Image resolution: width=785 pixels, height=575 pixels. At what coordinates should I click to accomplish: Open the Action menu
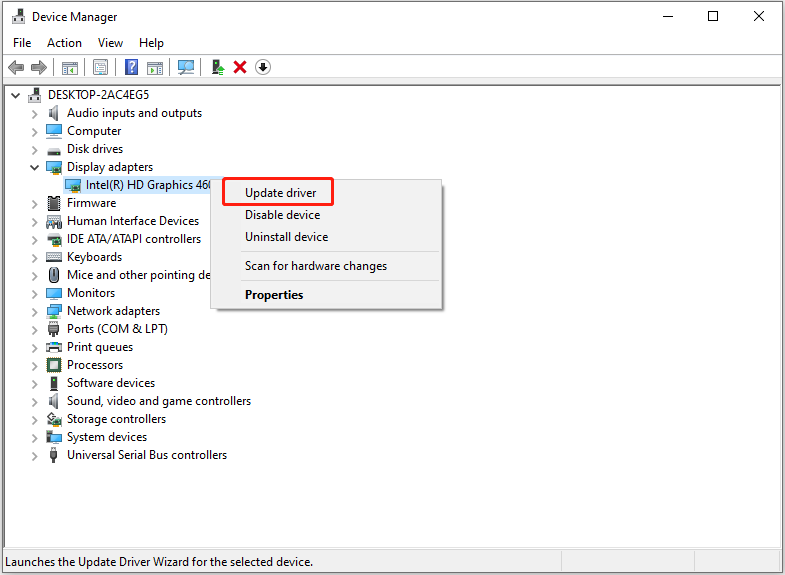[x=64, y=43]
